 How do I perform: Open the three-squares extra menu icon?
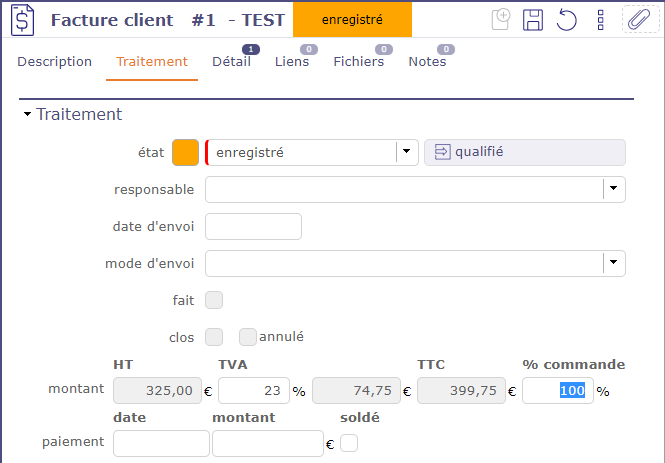coord(600,20)
